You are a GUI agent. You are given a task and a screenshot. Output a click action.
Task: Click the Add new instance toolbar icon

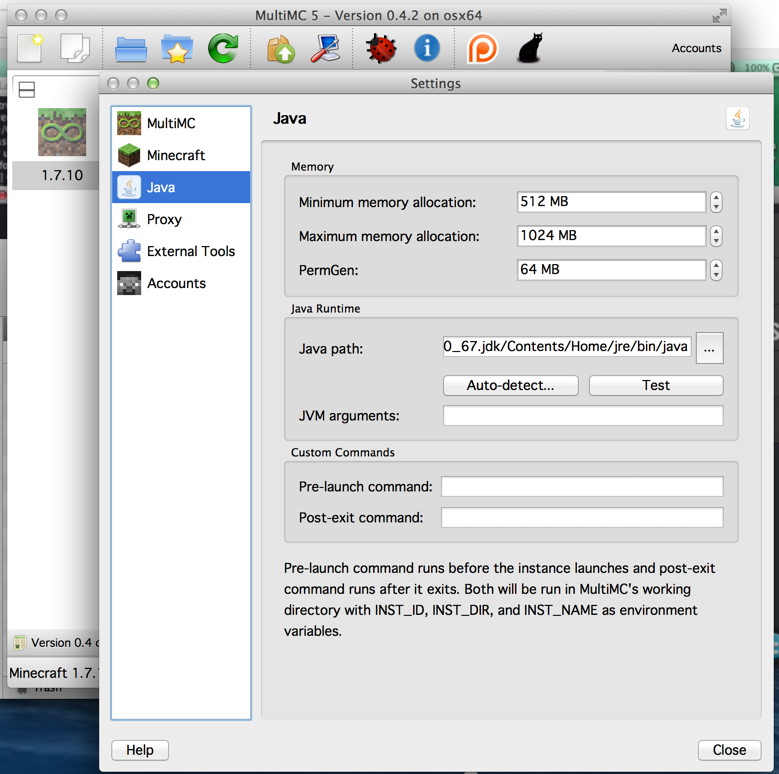coord(30,48)
